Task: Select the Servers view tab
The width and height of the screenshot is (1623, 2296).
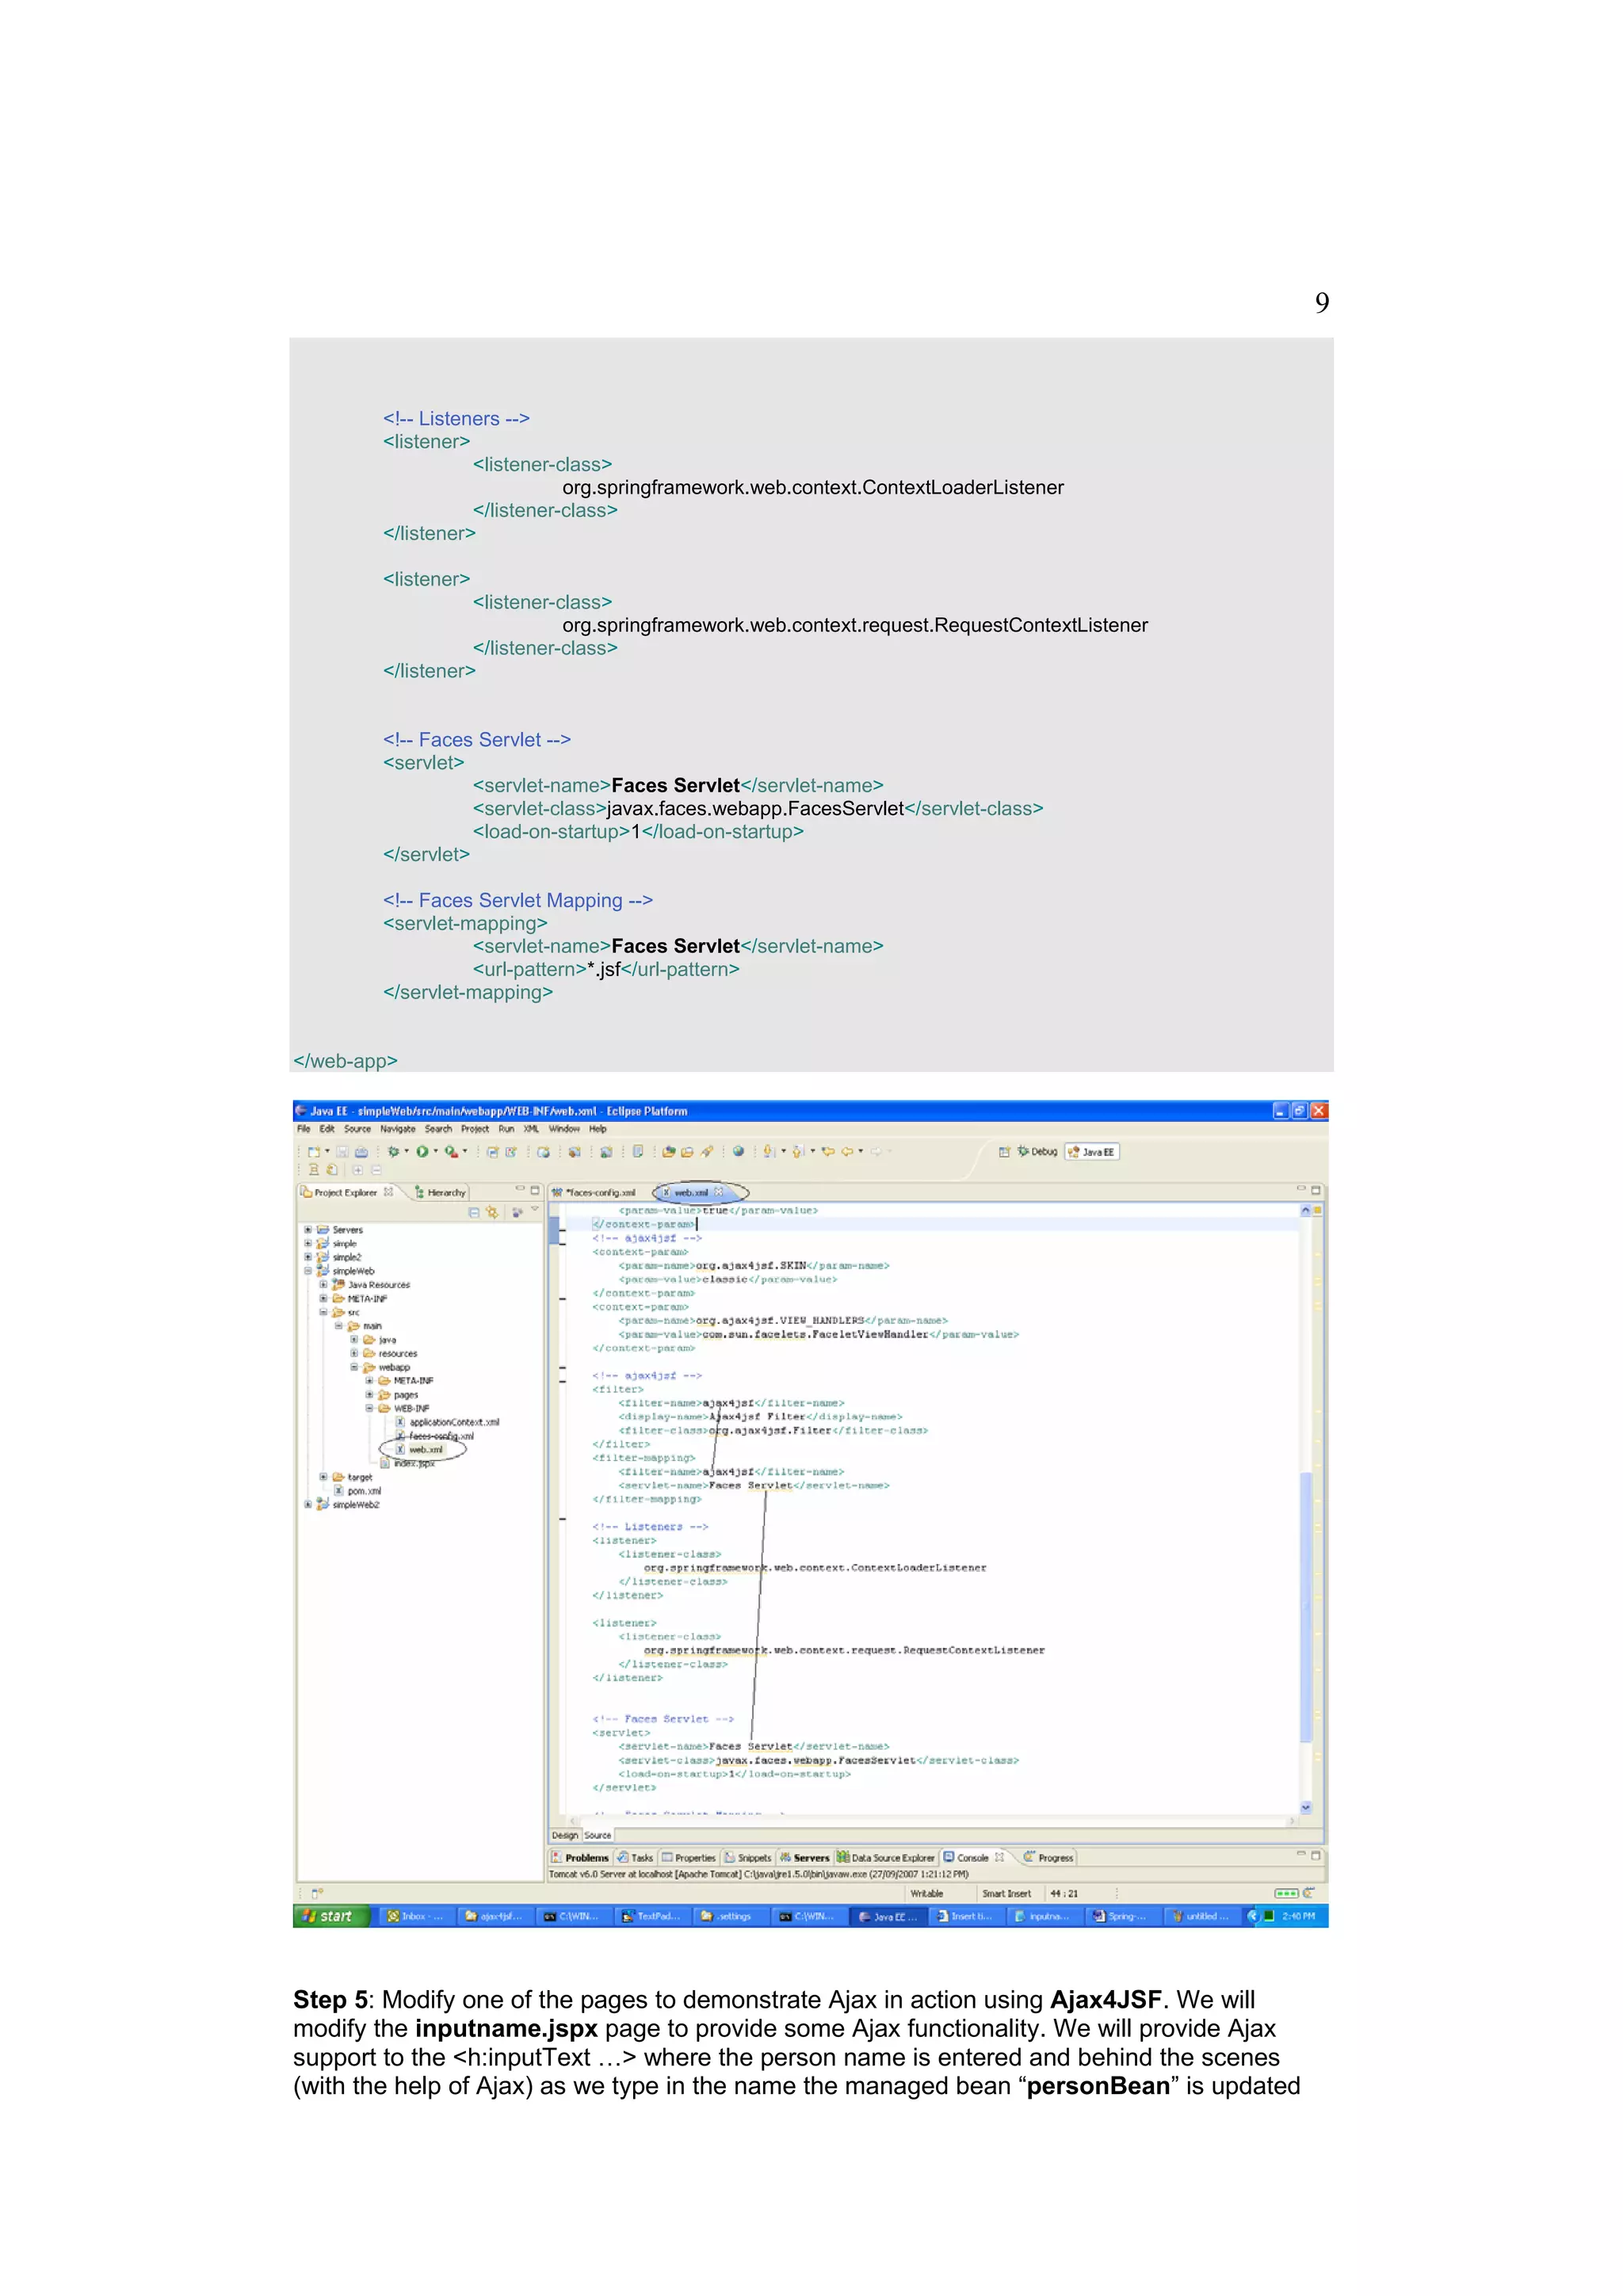Action: coord(805,1858)
